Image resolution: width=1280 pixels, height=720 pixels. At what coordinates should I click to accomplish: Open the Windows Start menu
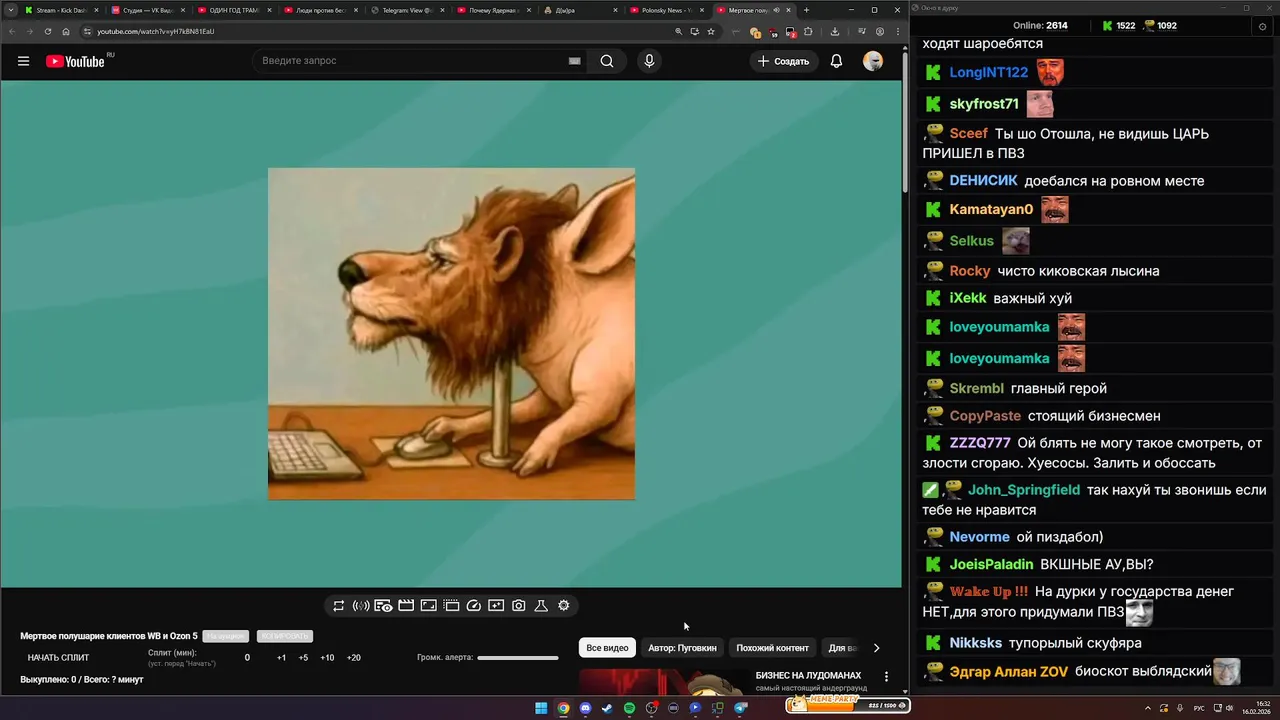[x=541, y=708]
